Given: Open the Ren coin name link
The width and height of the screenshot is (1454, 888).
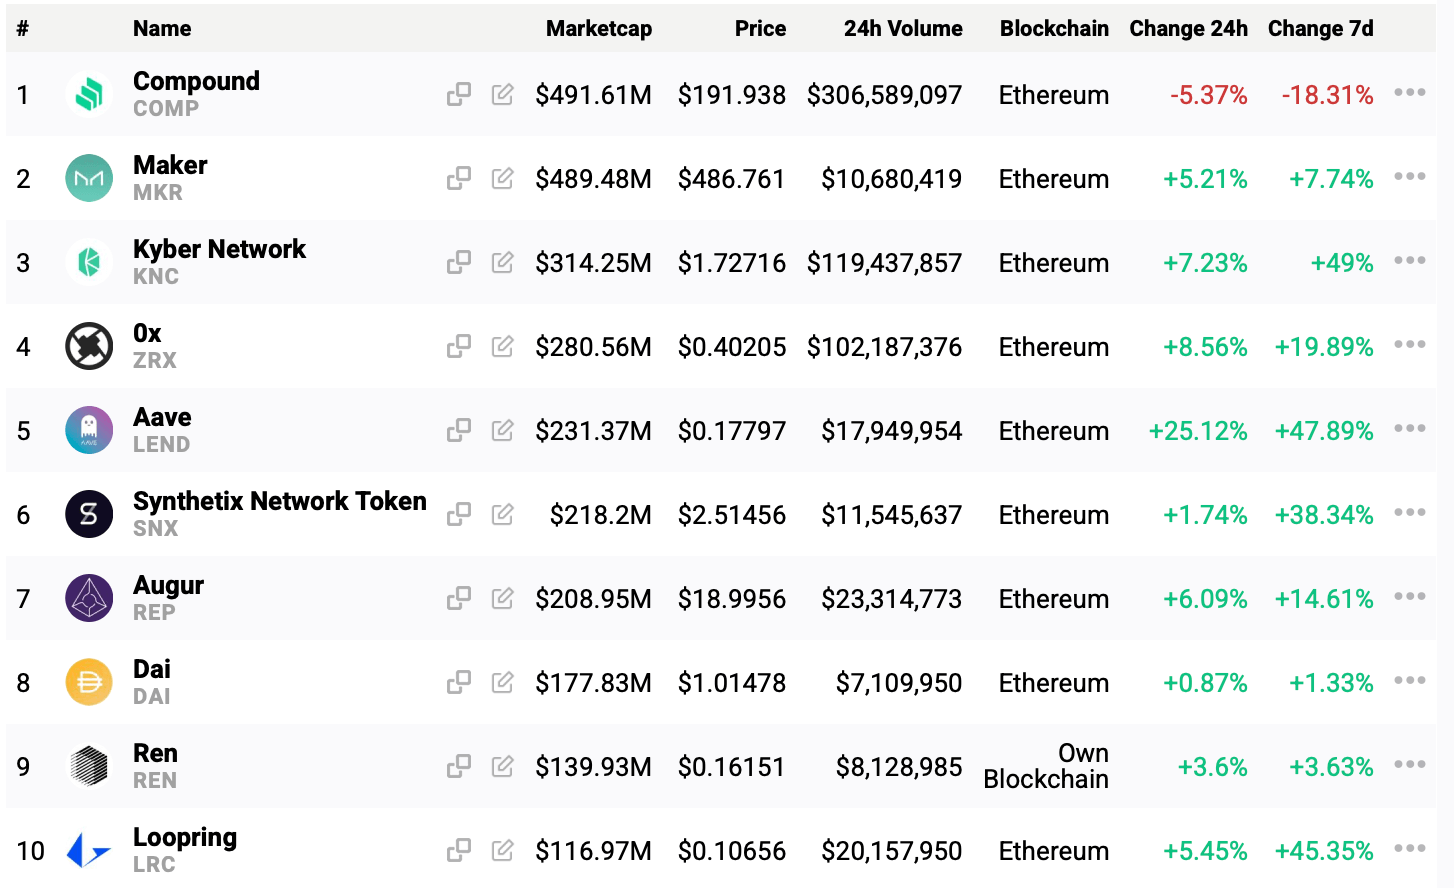Looking at the screenshot, I should point(155,753).
